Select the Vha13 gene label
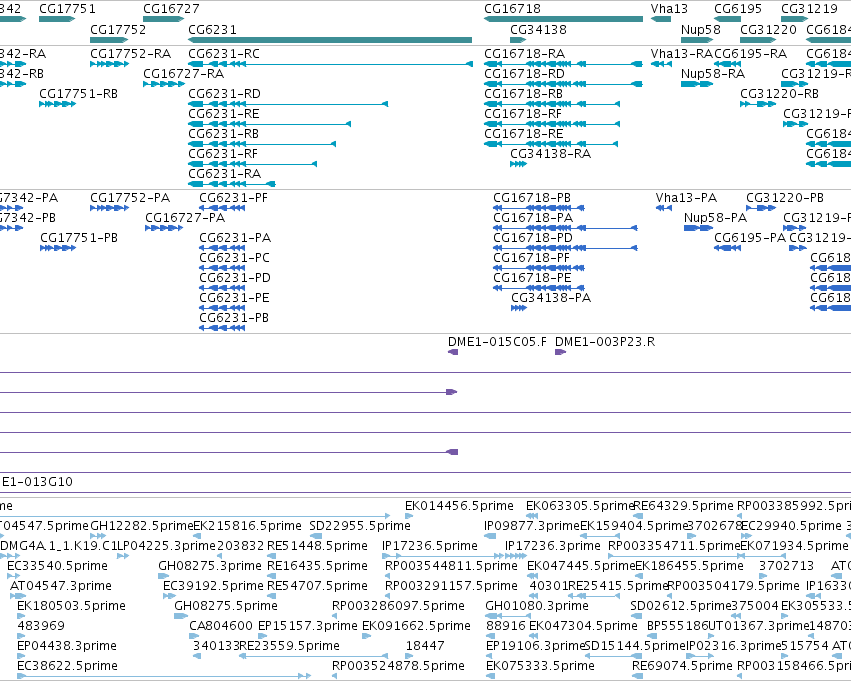This screenshot has width=851, height=681. 669,9
